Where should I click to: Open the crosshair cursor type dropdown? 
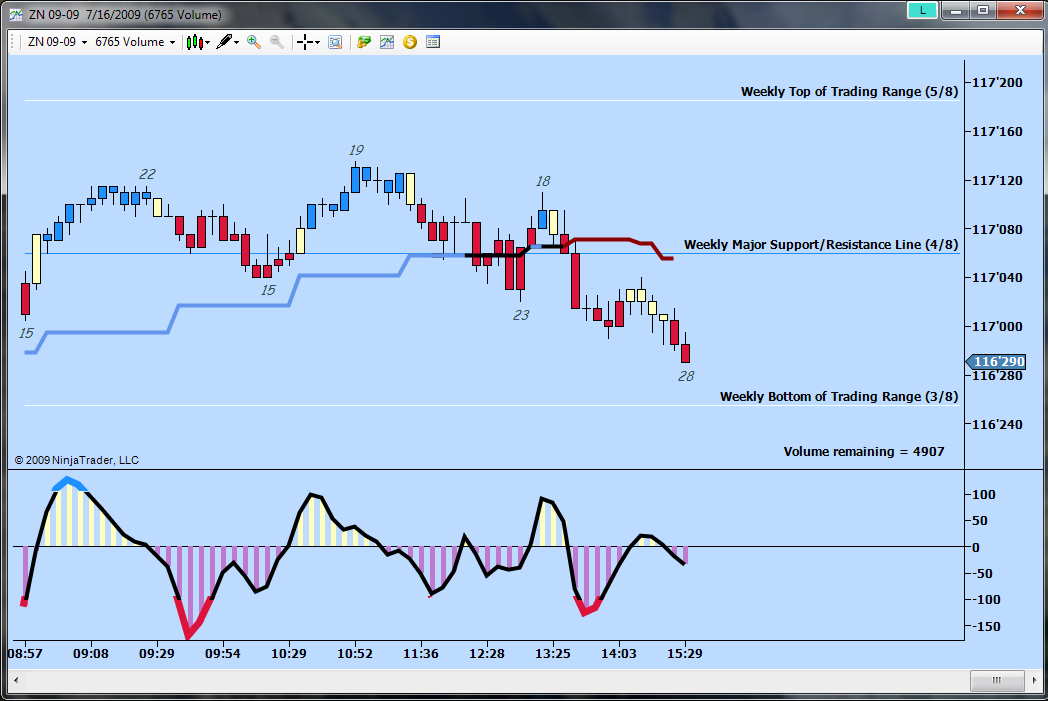point(308,42)
